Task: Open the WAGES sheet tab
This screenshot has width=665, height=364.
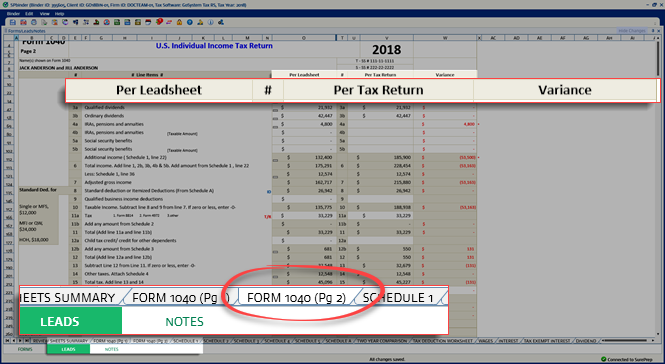Action: (x=486, y=341)
